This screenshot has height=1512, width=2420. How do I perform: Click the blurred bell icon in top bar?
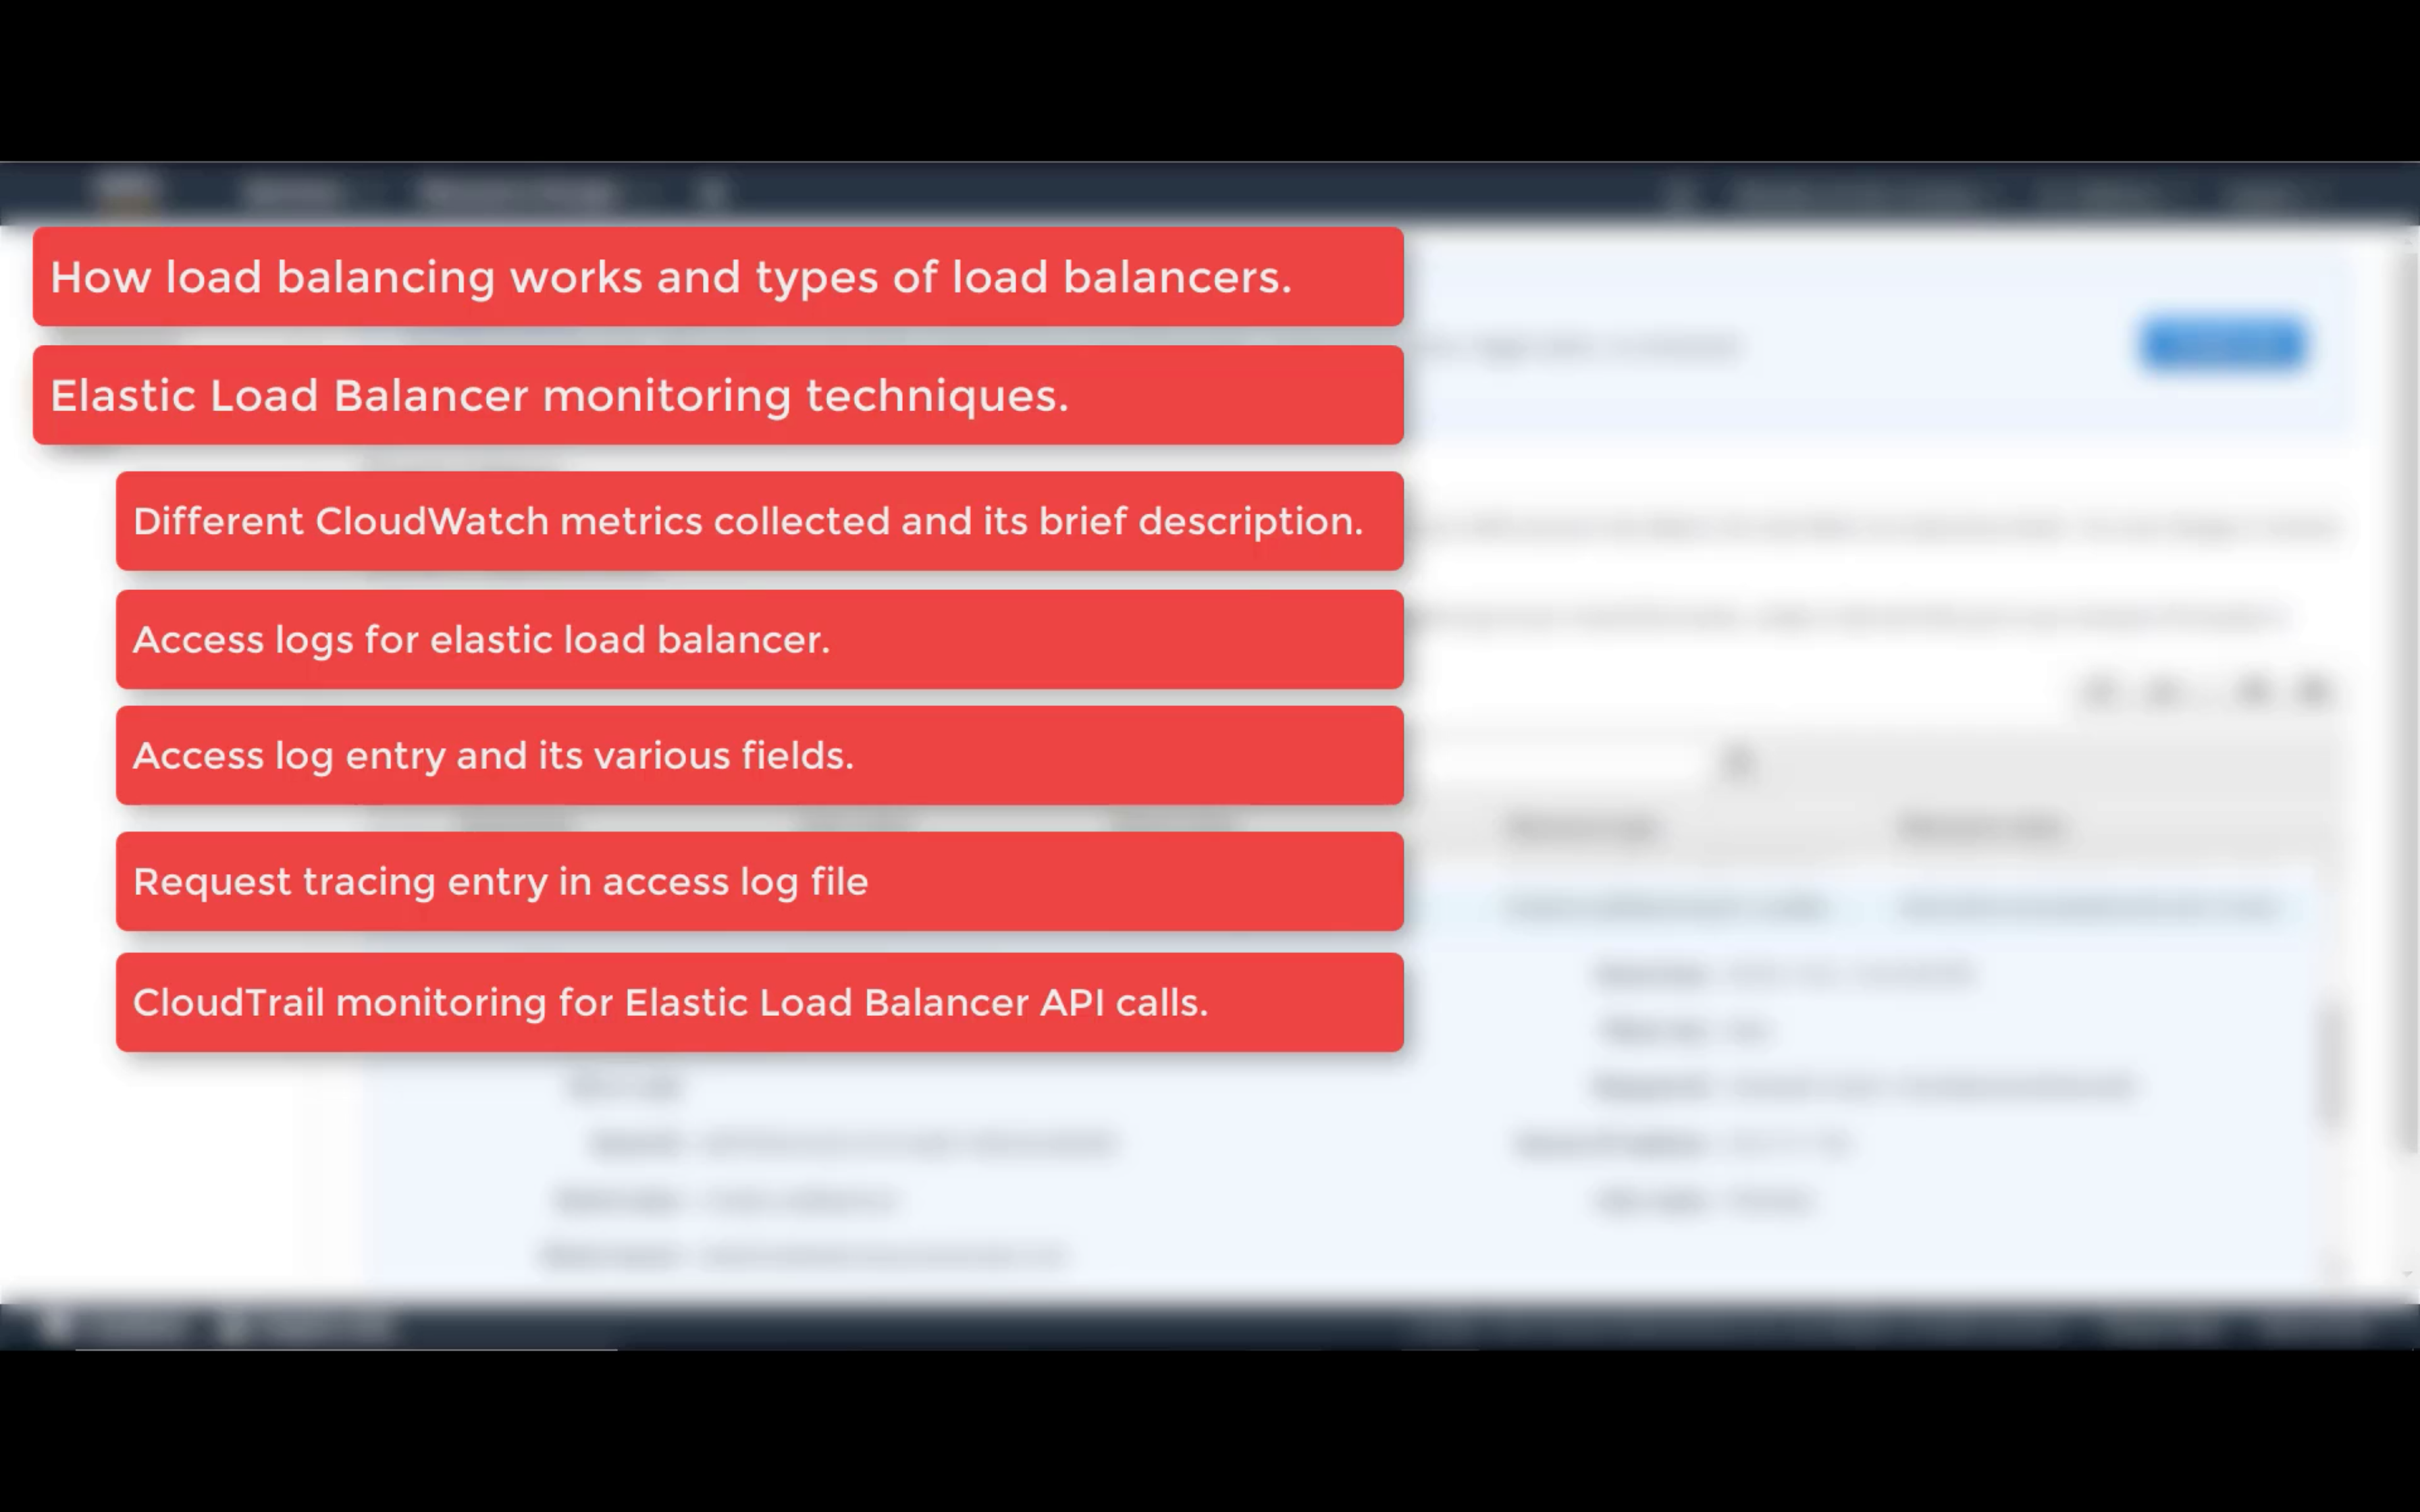[1680, 194]
